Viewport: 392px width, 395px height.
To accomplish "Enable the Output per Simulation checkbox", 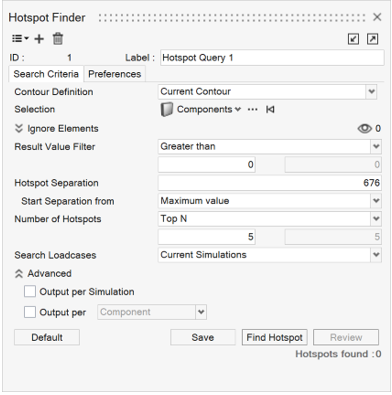I will coord(30,291).
